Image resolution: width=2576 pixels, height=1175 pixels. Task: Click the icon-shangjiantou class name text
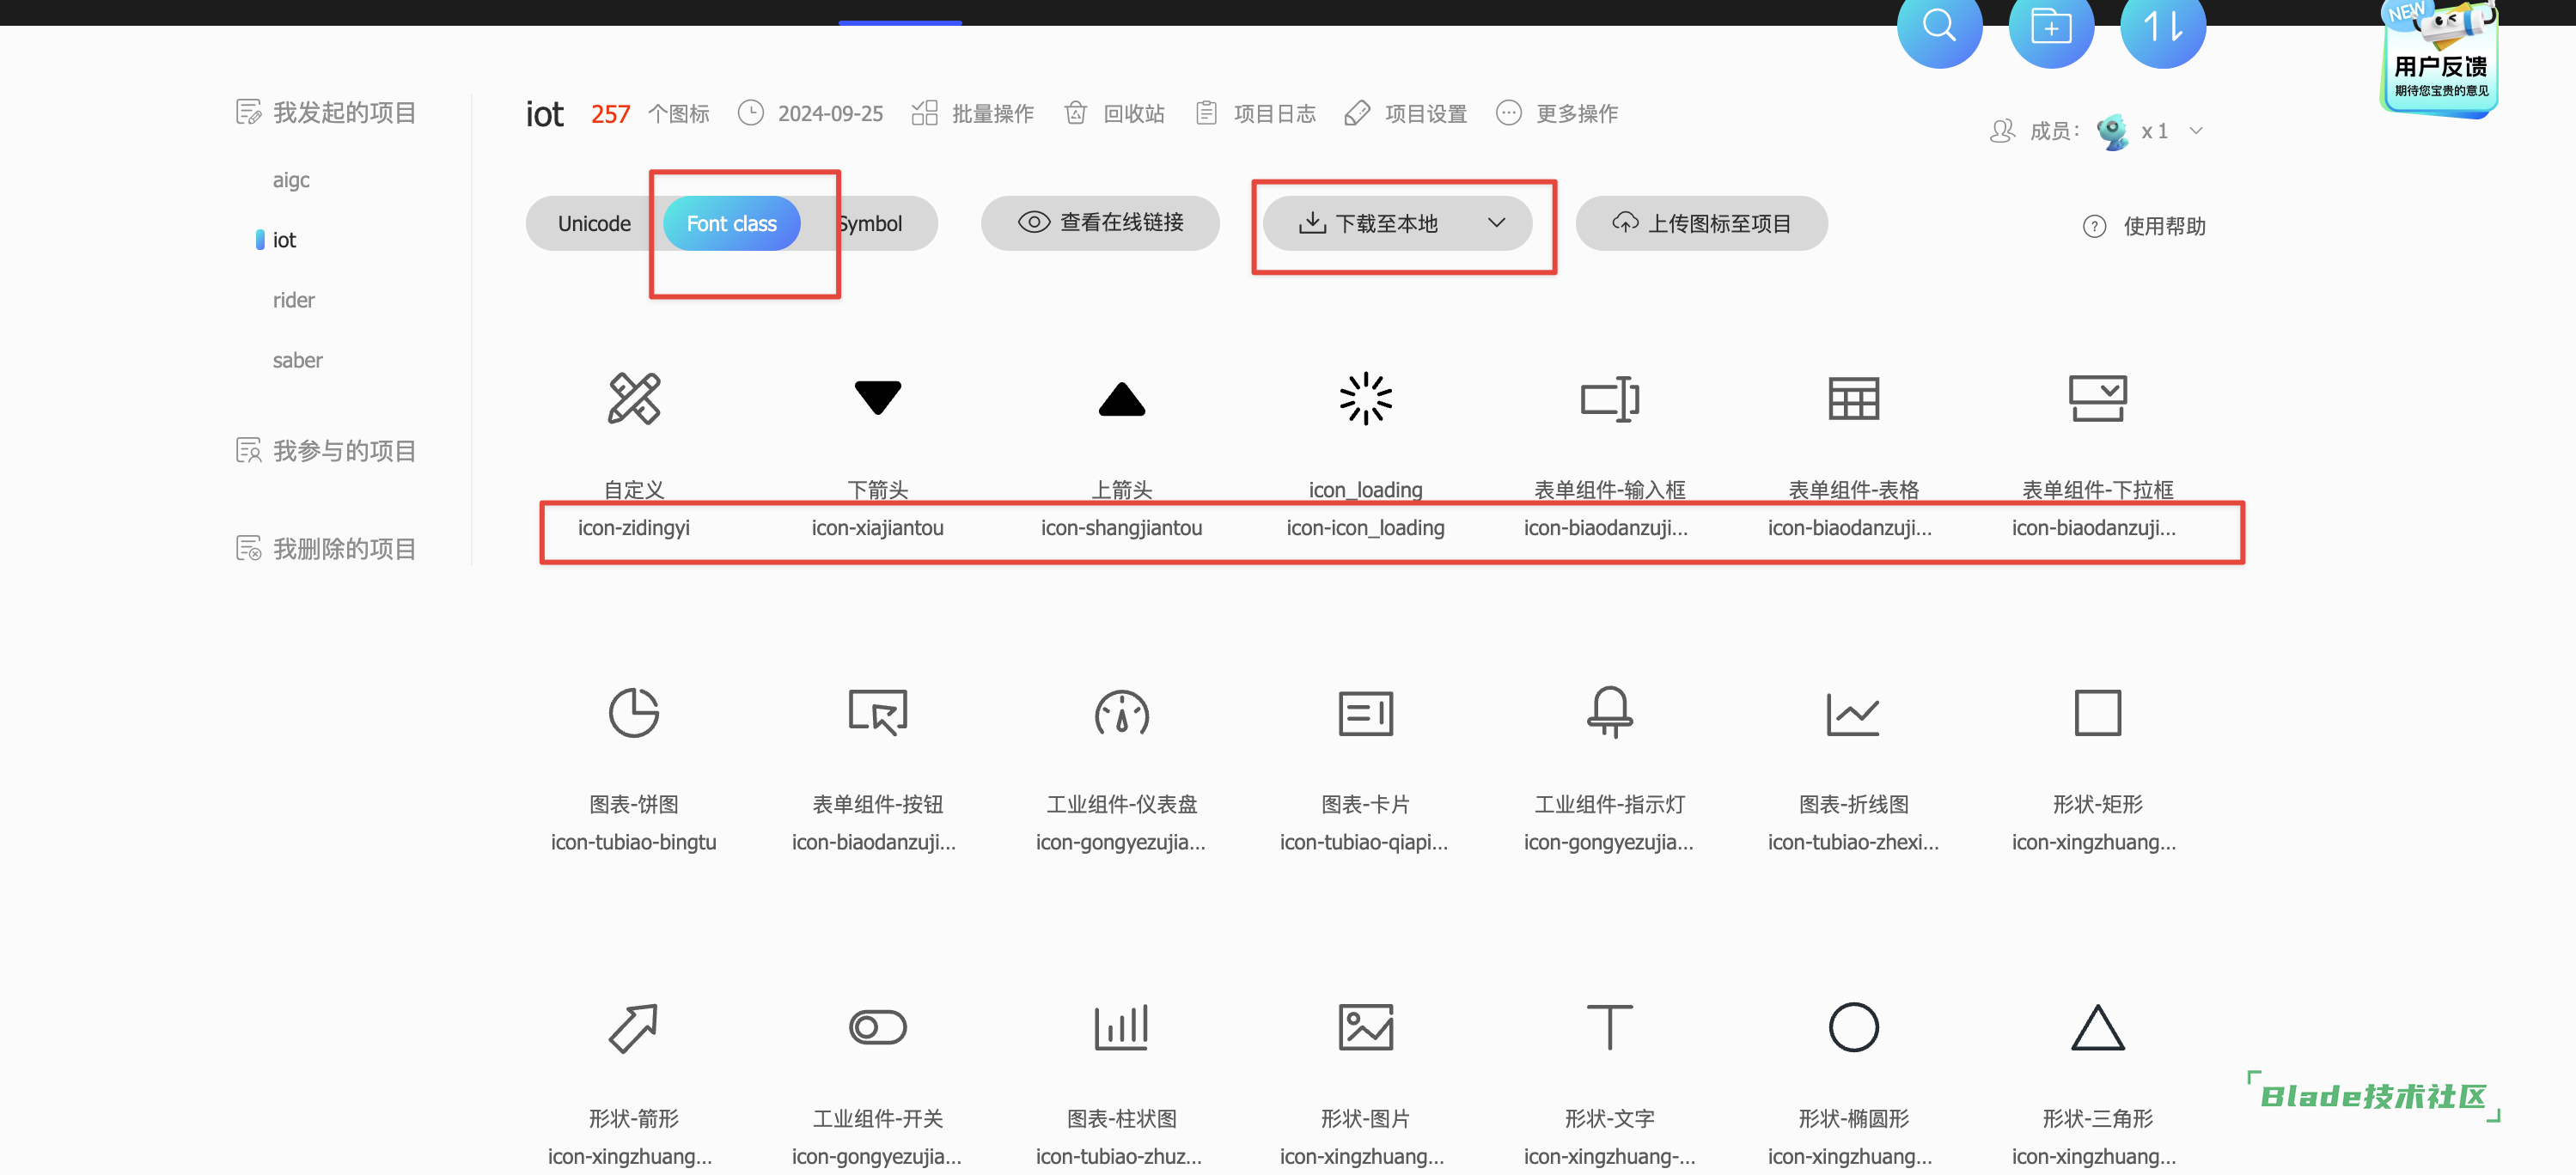[1122, 528]
